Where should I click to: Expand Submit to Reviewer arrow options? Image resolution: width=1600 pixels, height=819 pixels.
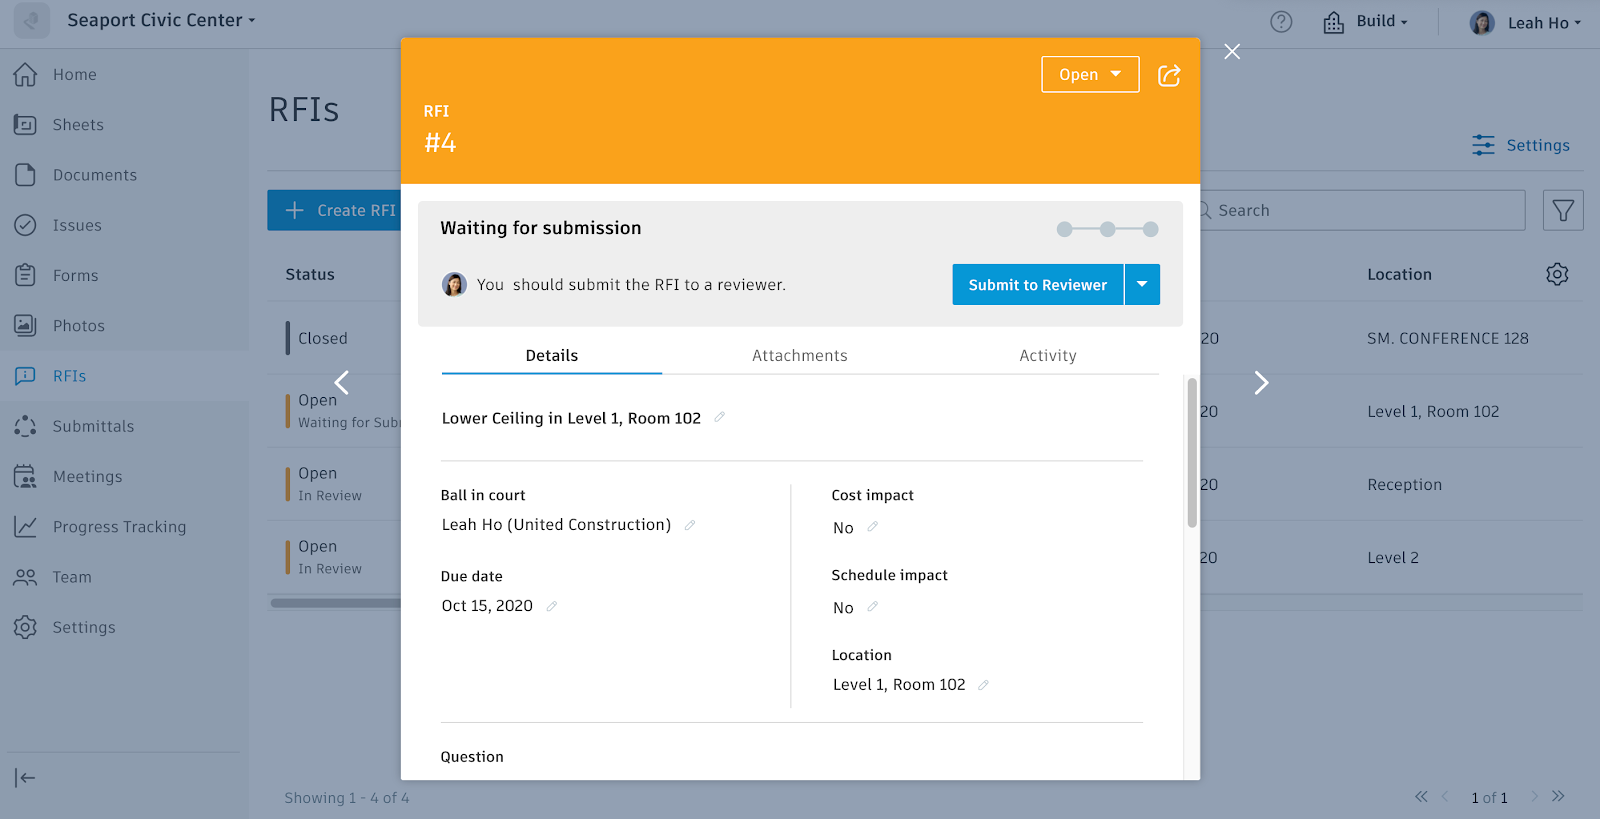[x=1142, y=284]
